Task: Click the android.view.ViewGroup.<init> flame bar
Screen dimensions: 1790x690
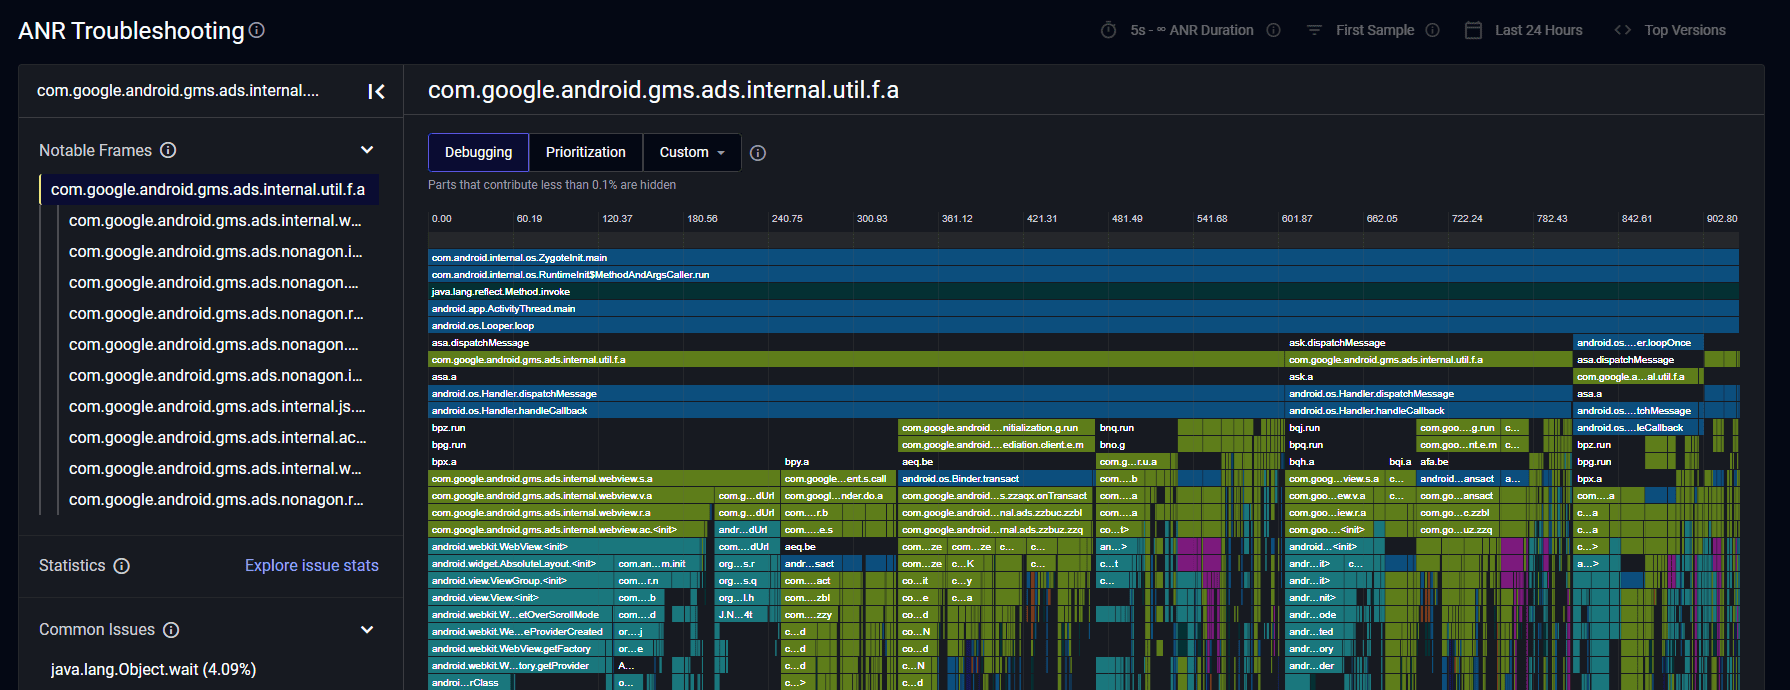Action: tap(520, 581)
